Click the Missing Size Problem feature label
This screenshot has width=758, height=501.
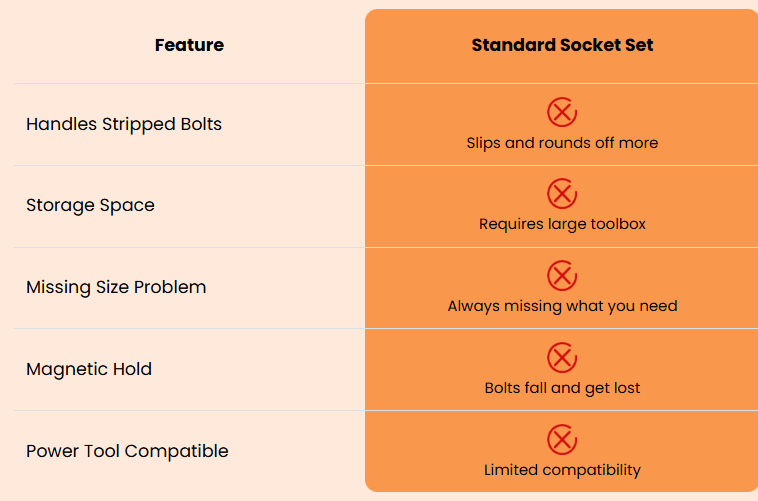[116, 287]
